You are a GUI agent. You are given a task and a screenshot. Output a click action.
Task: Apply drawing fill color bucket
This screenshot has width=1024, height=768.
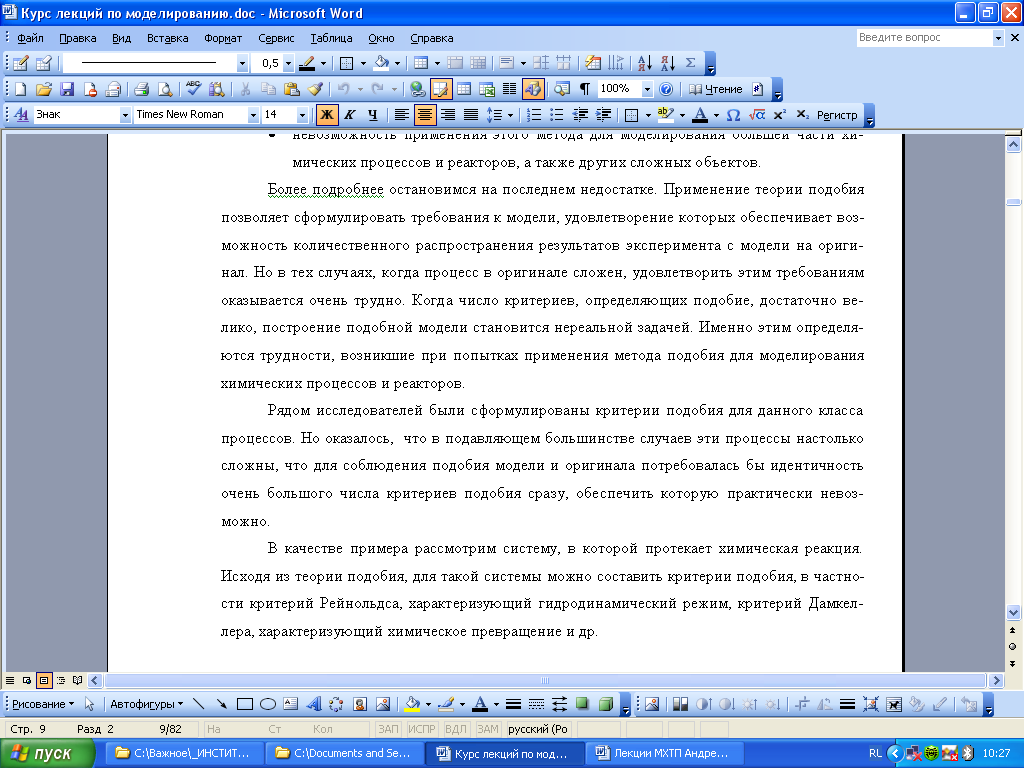click(412, 704)
